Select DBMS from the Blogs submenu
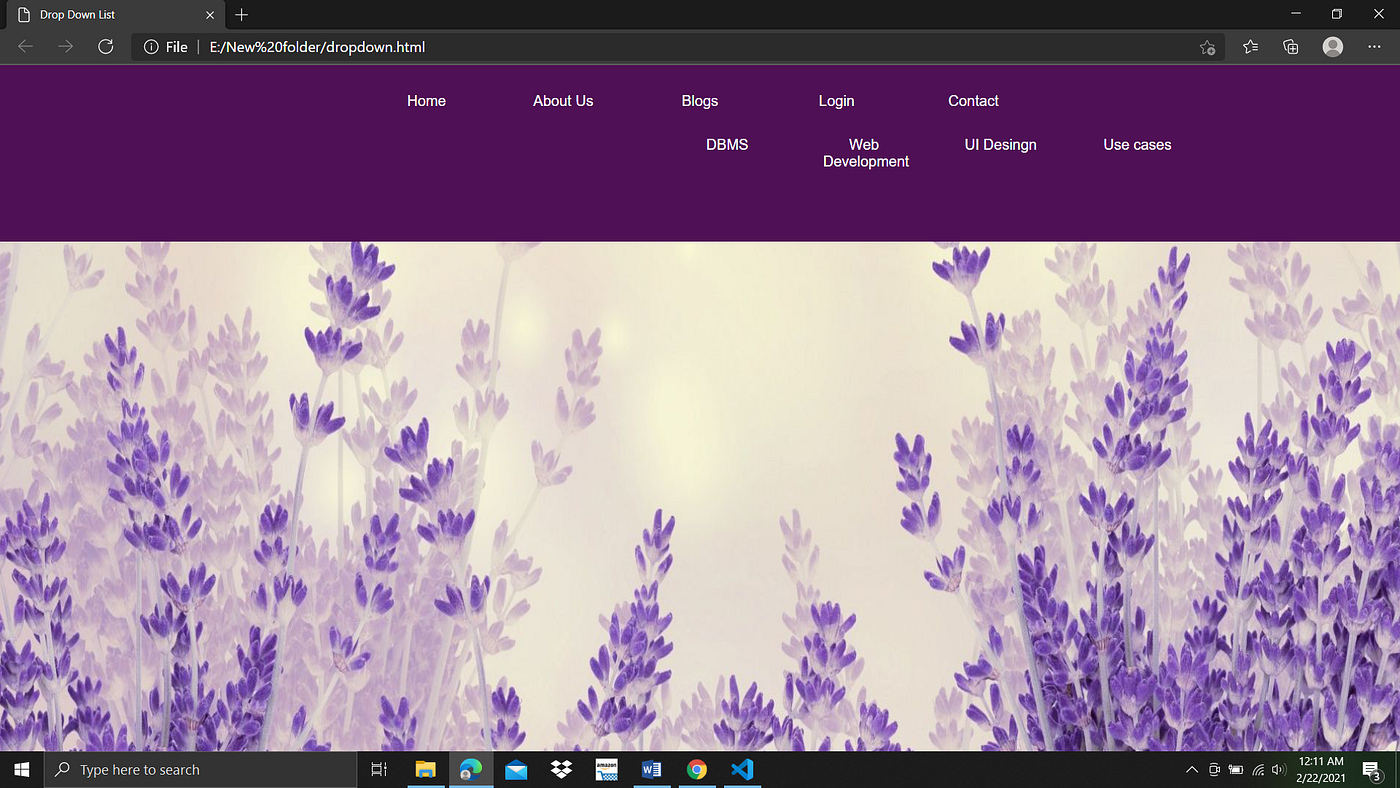The image size is (1400, 788). [727, 145]
